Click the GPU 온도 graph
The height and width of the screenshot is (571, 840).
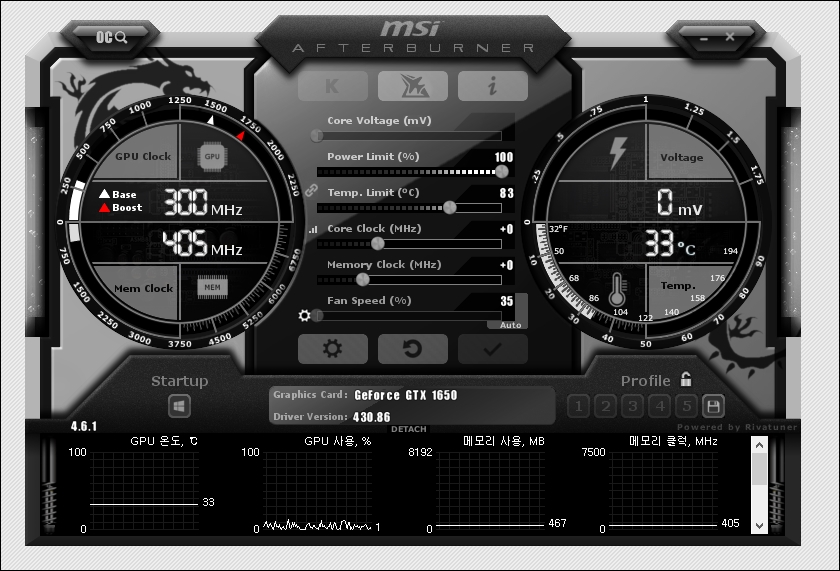click(x=144, y=492)
